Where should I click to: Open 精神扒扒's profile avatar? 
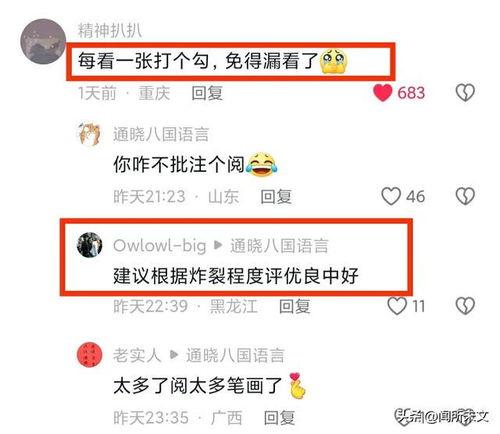(43, 41)
